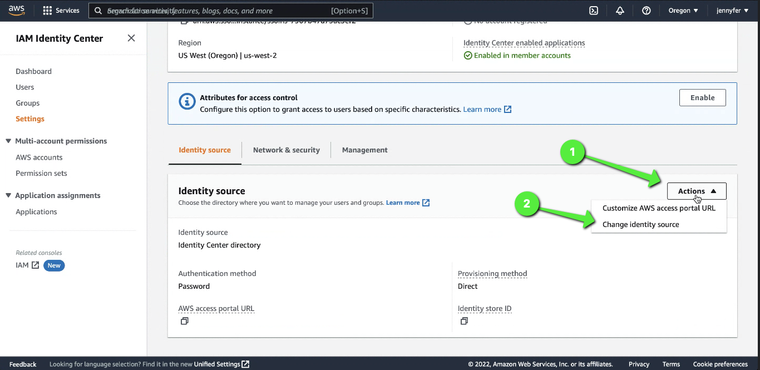Click the Enable button for attributes
760x370 pixels.
(702, 97)
